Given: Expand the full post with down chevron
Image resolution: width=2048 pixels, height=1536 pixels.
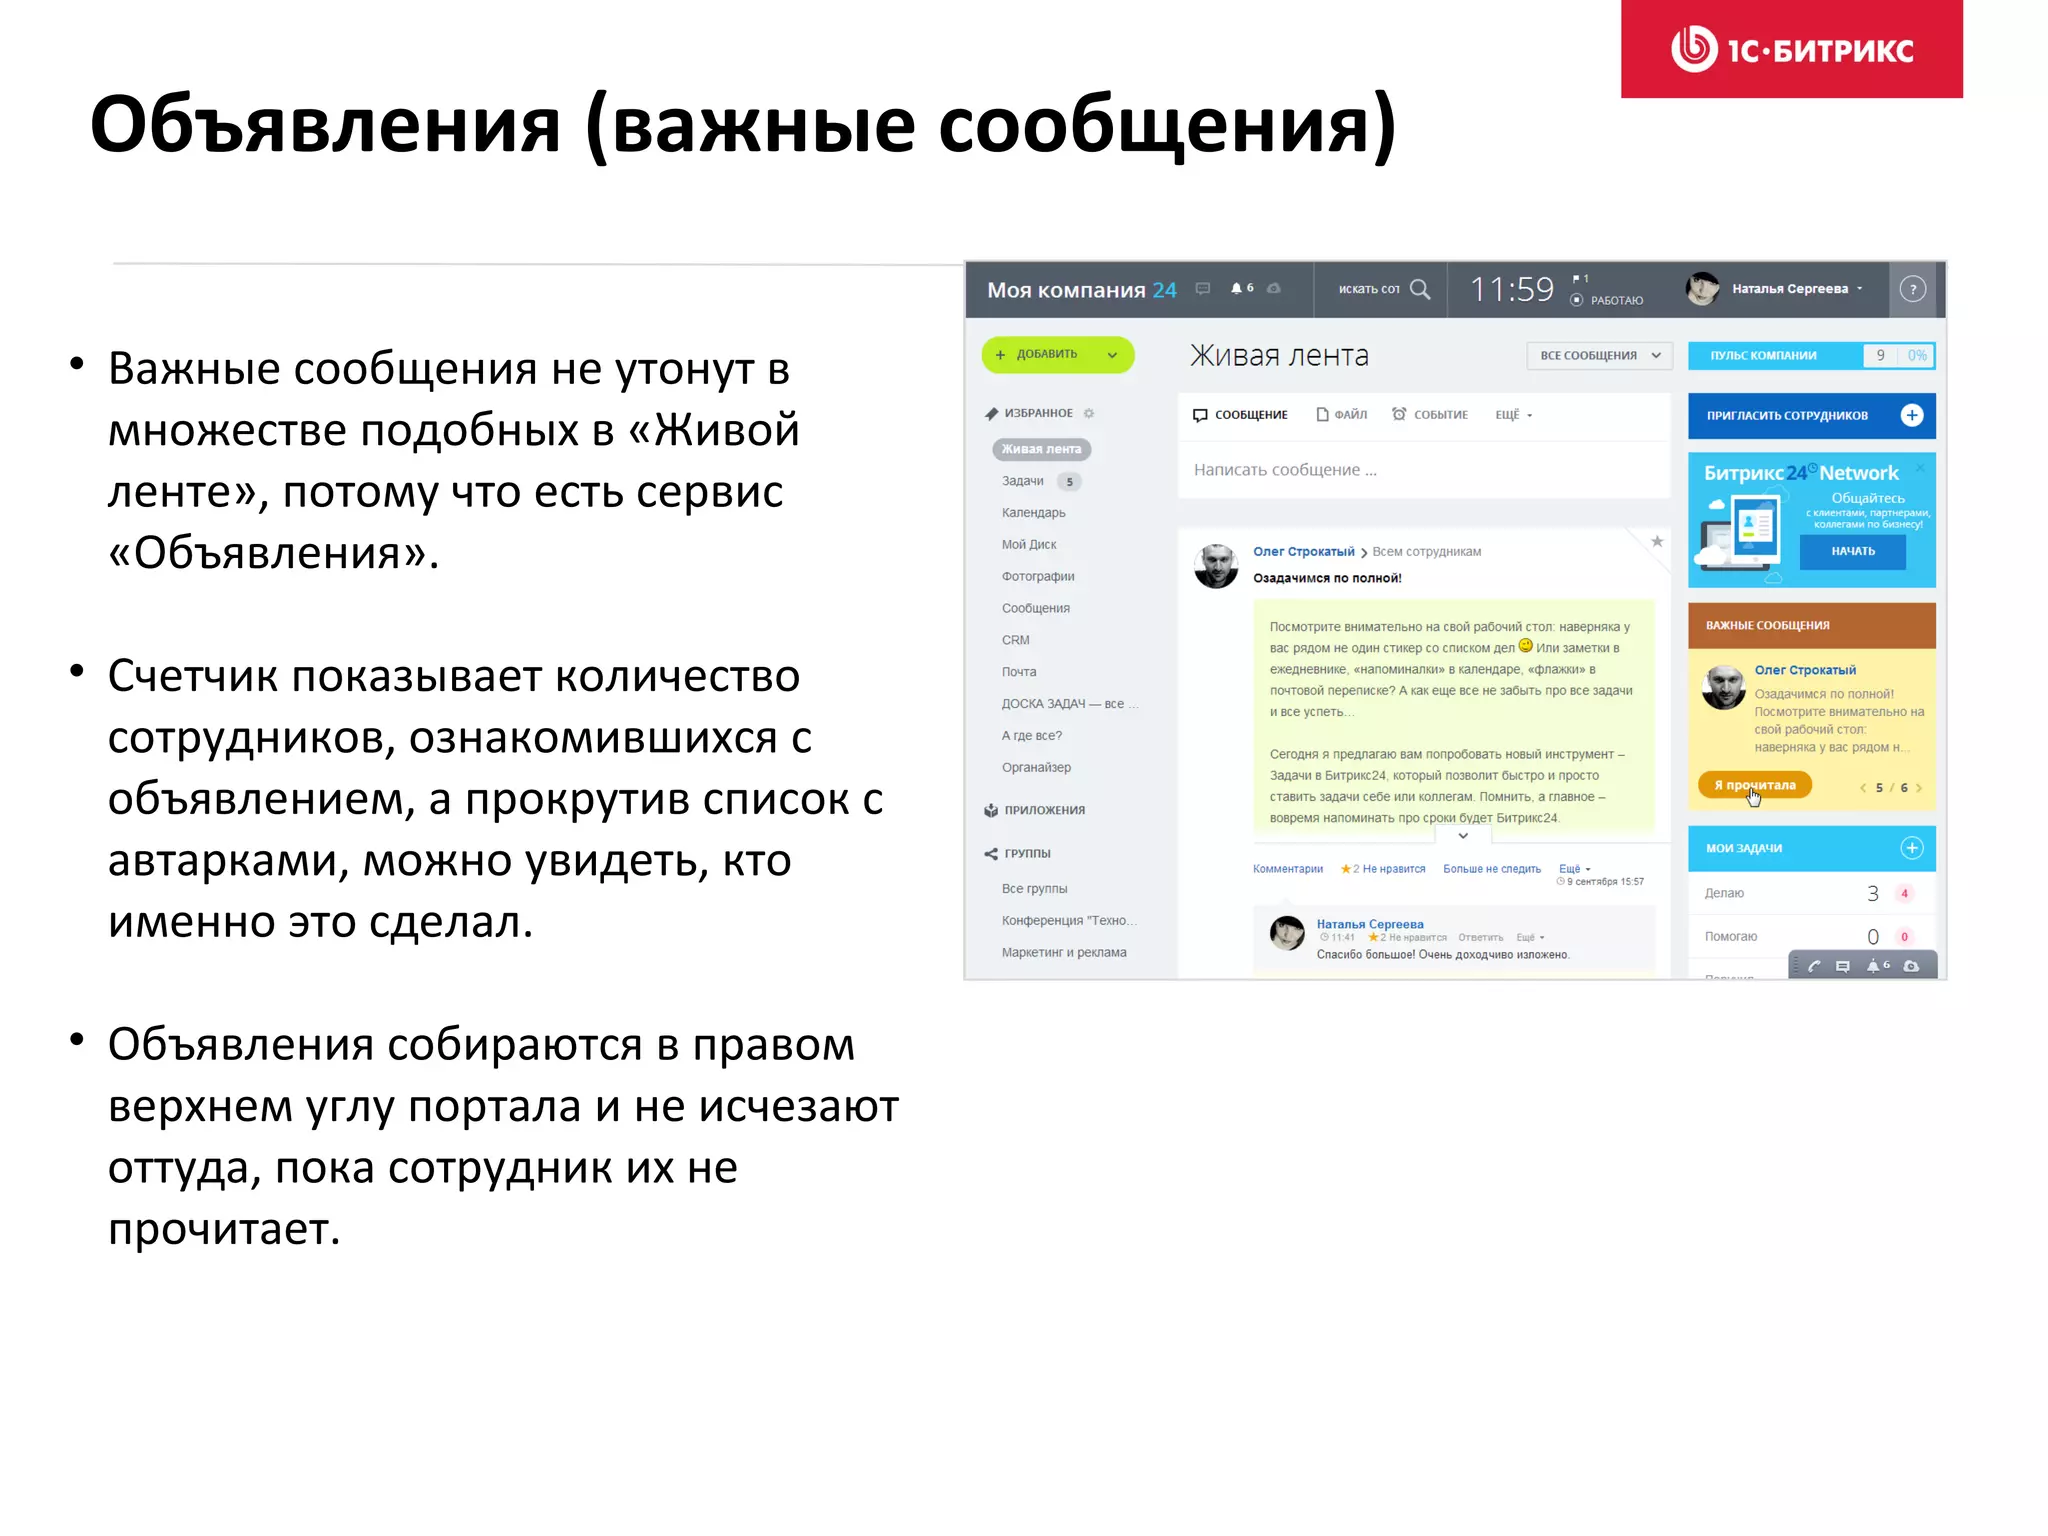Looking at the screenshot, I should pyautogui.click(x=1463, y=836).
